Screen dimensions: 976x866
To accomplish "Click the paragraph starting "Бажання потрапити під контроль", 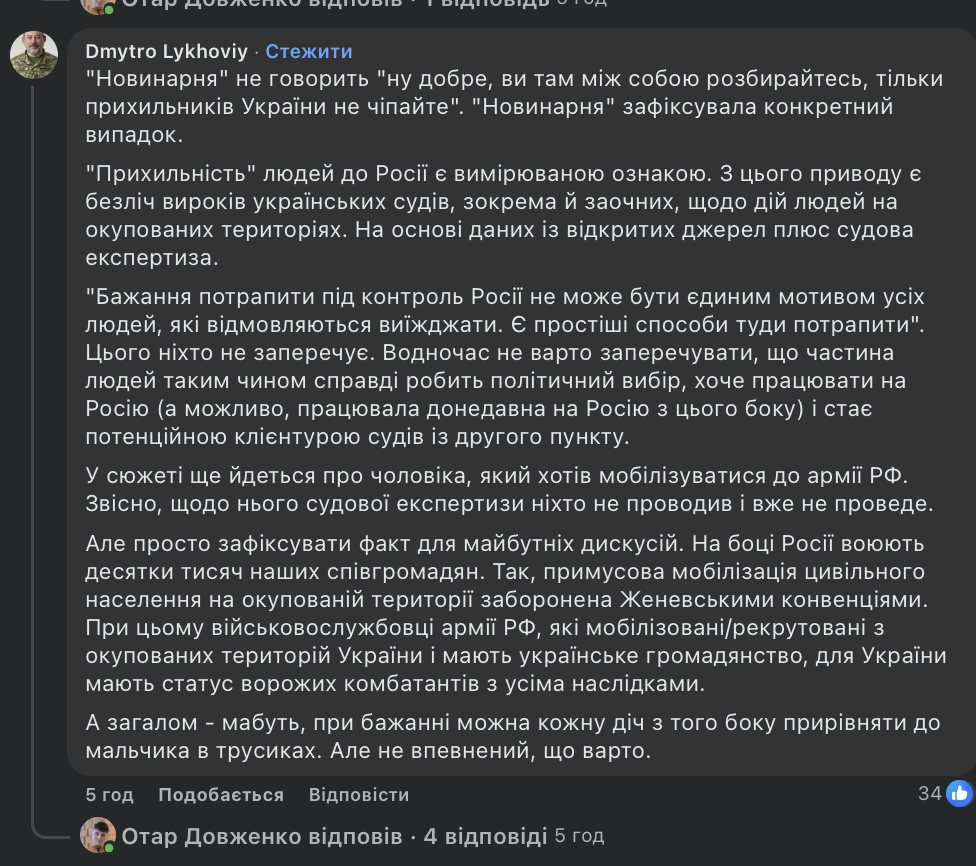I will 490,367.
